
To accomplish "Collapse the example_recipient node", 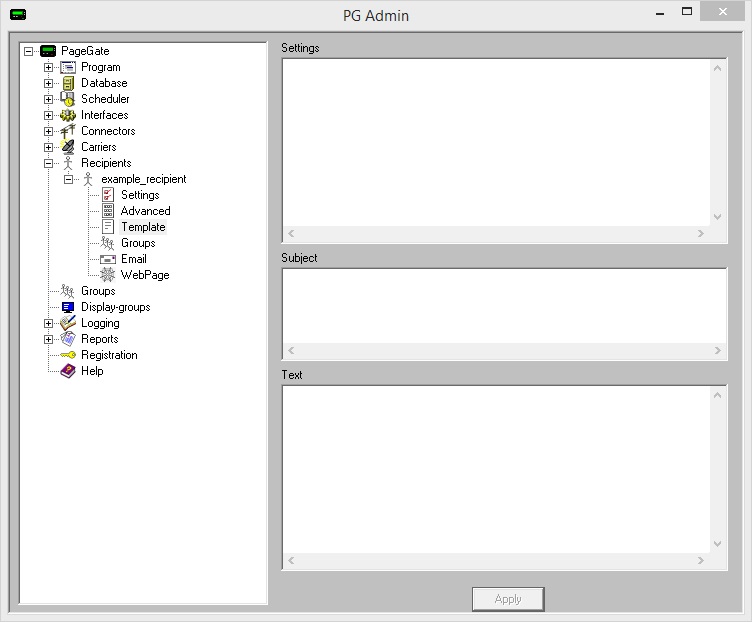I will (x=69, y=179).
